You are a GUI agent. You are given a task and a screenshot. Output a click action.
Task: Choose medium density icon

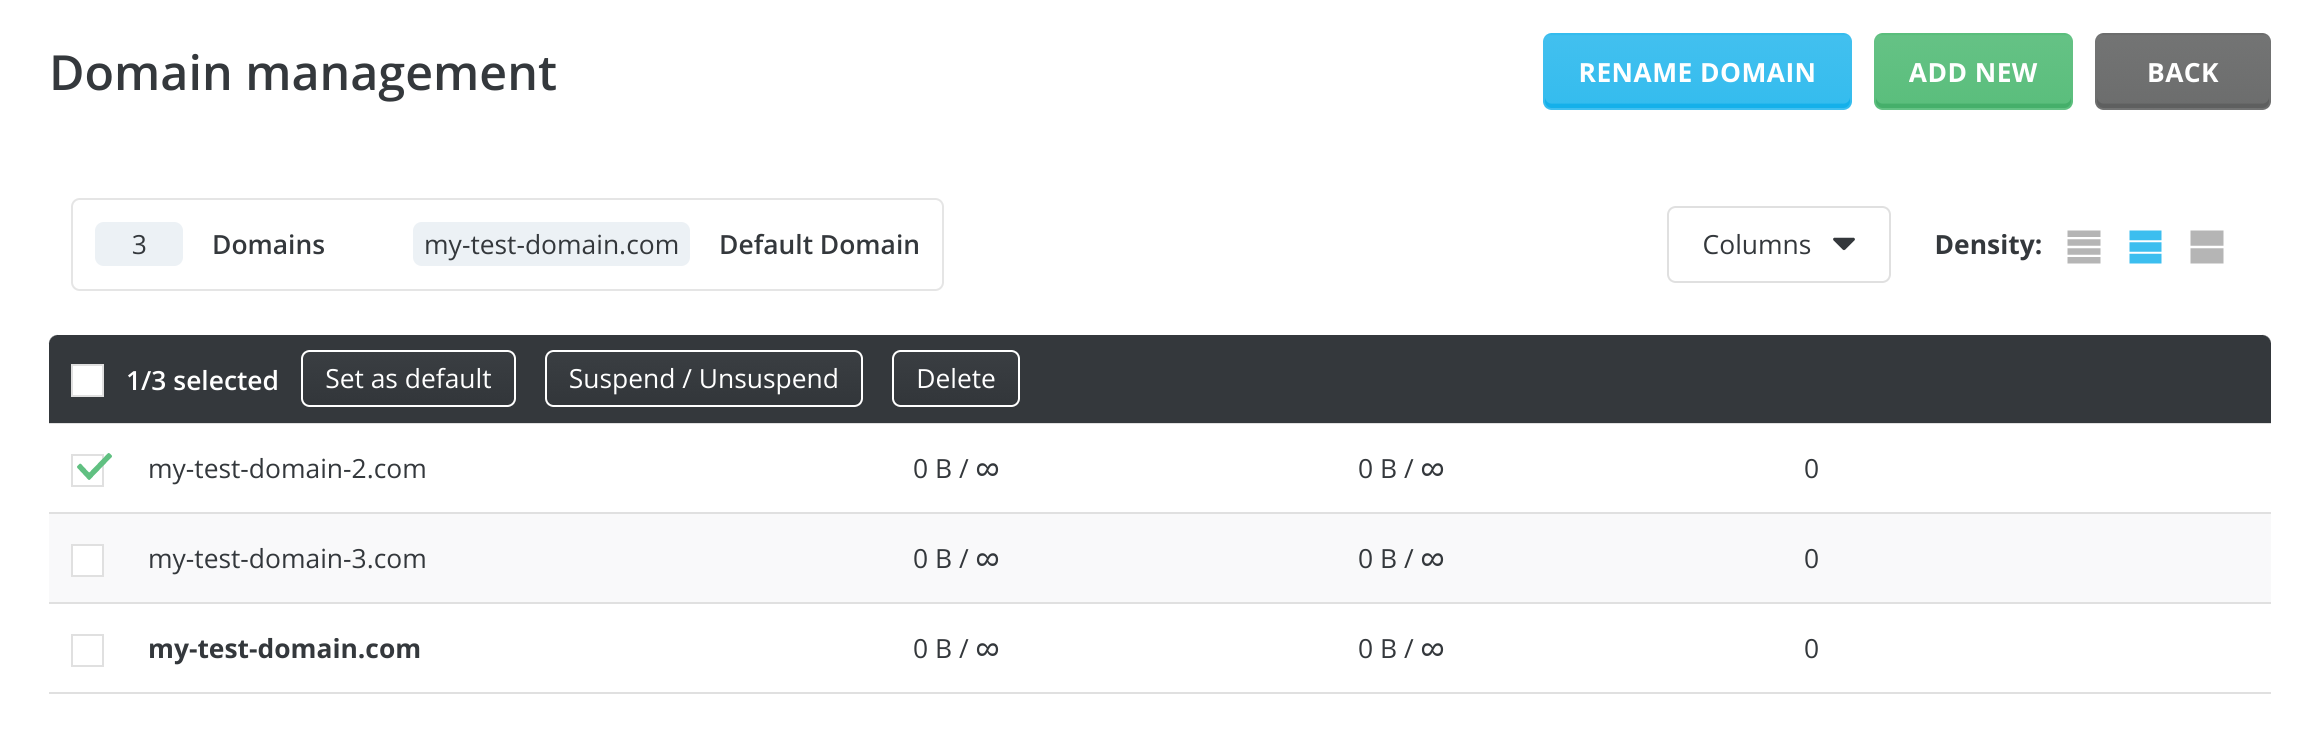(2145, 246)
